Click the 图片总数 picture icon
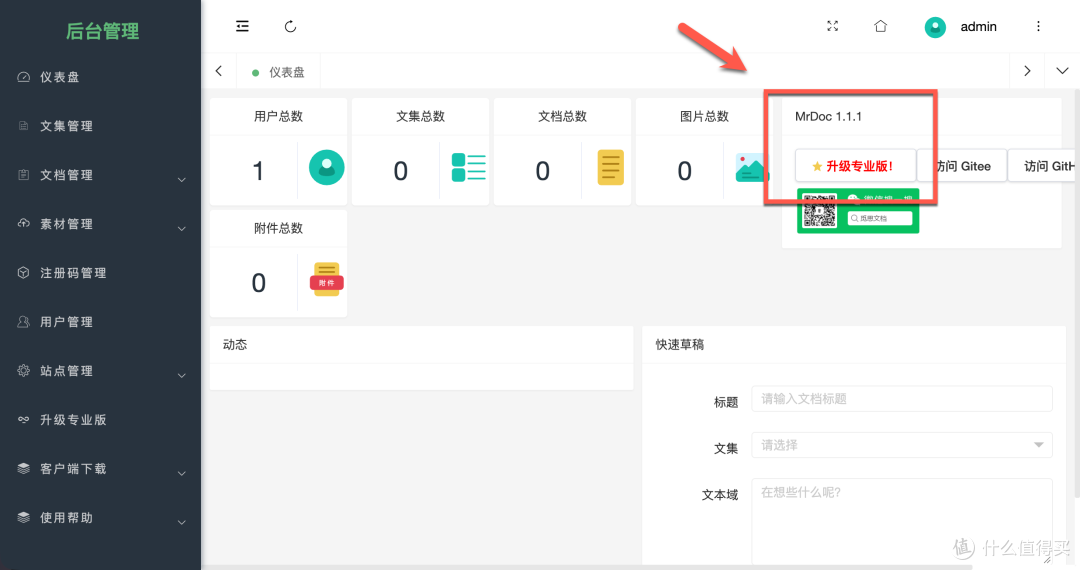The height and width of the screenshot is (570, 1080). click(751, 168)
